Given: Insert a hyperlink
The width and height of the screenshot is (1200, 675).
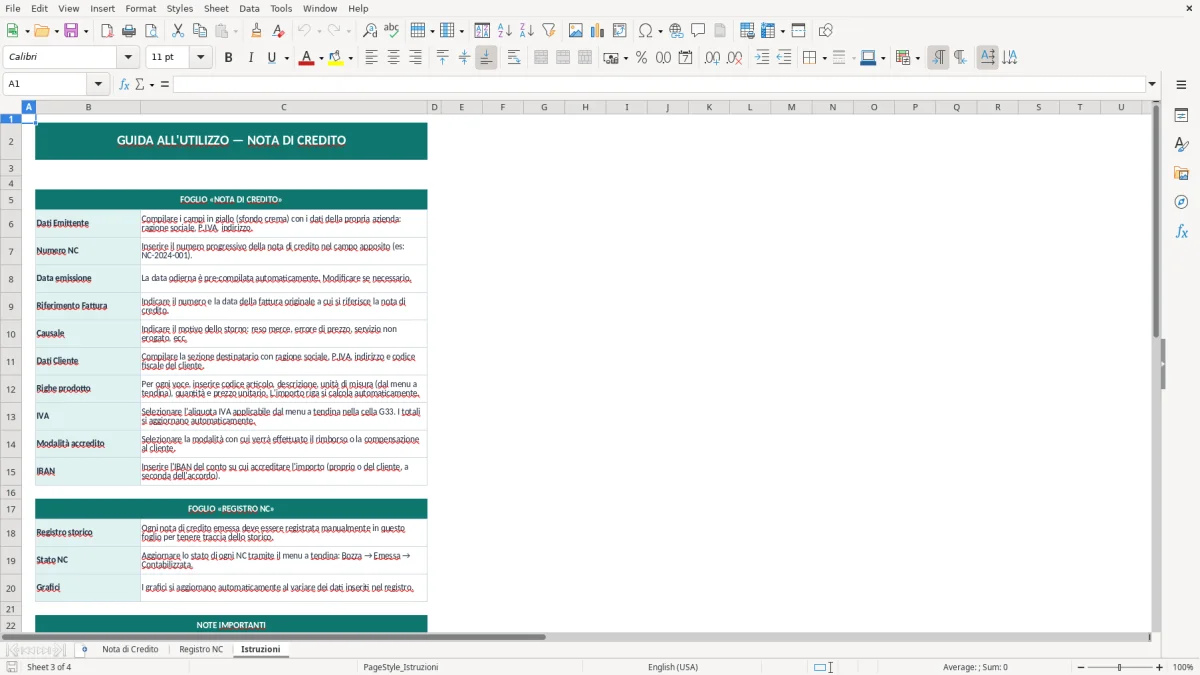Looking at the screenshot, I should (676, 31).
